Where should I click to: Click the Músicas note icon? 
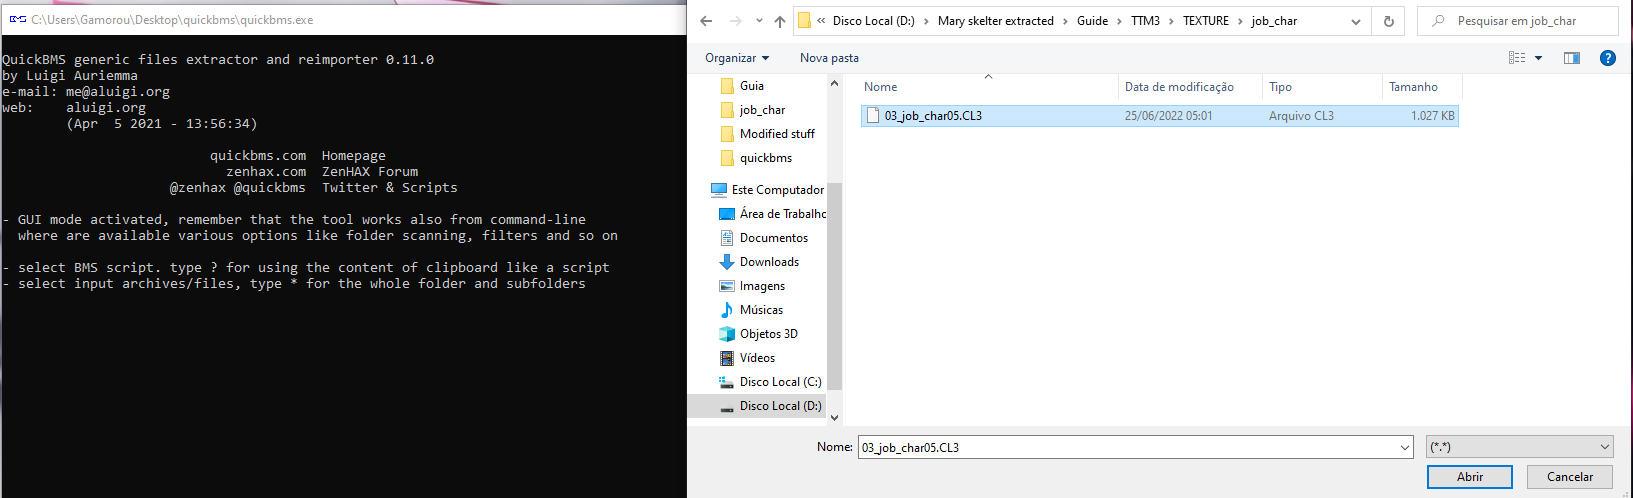click(727, 310)
